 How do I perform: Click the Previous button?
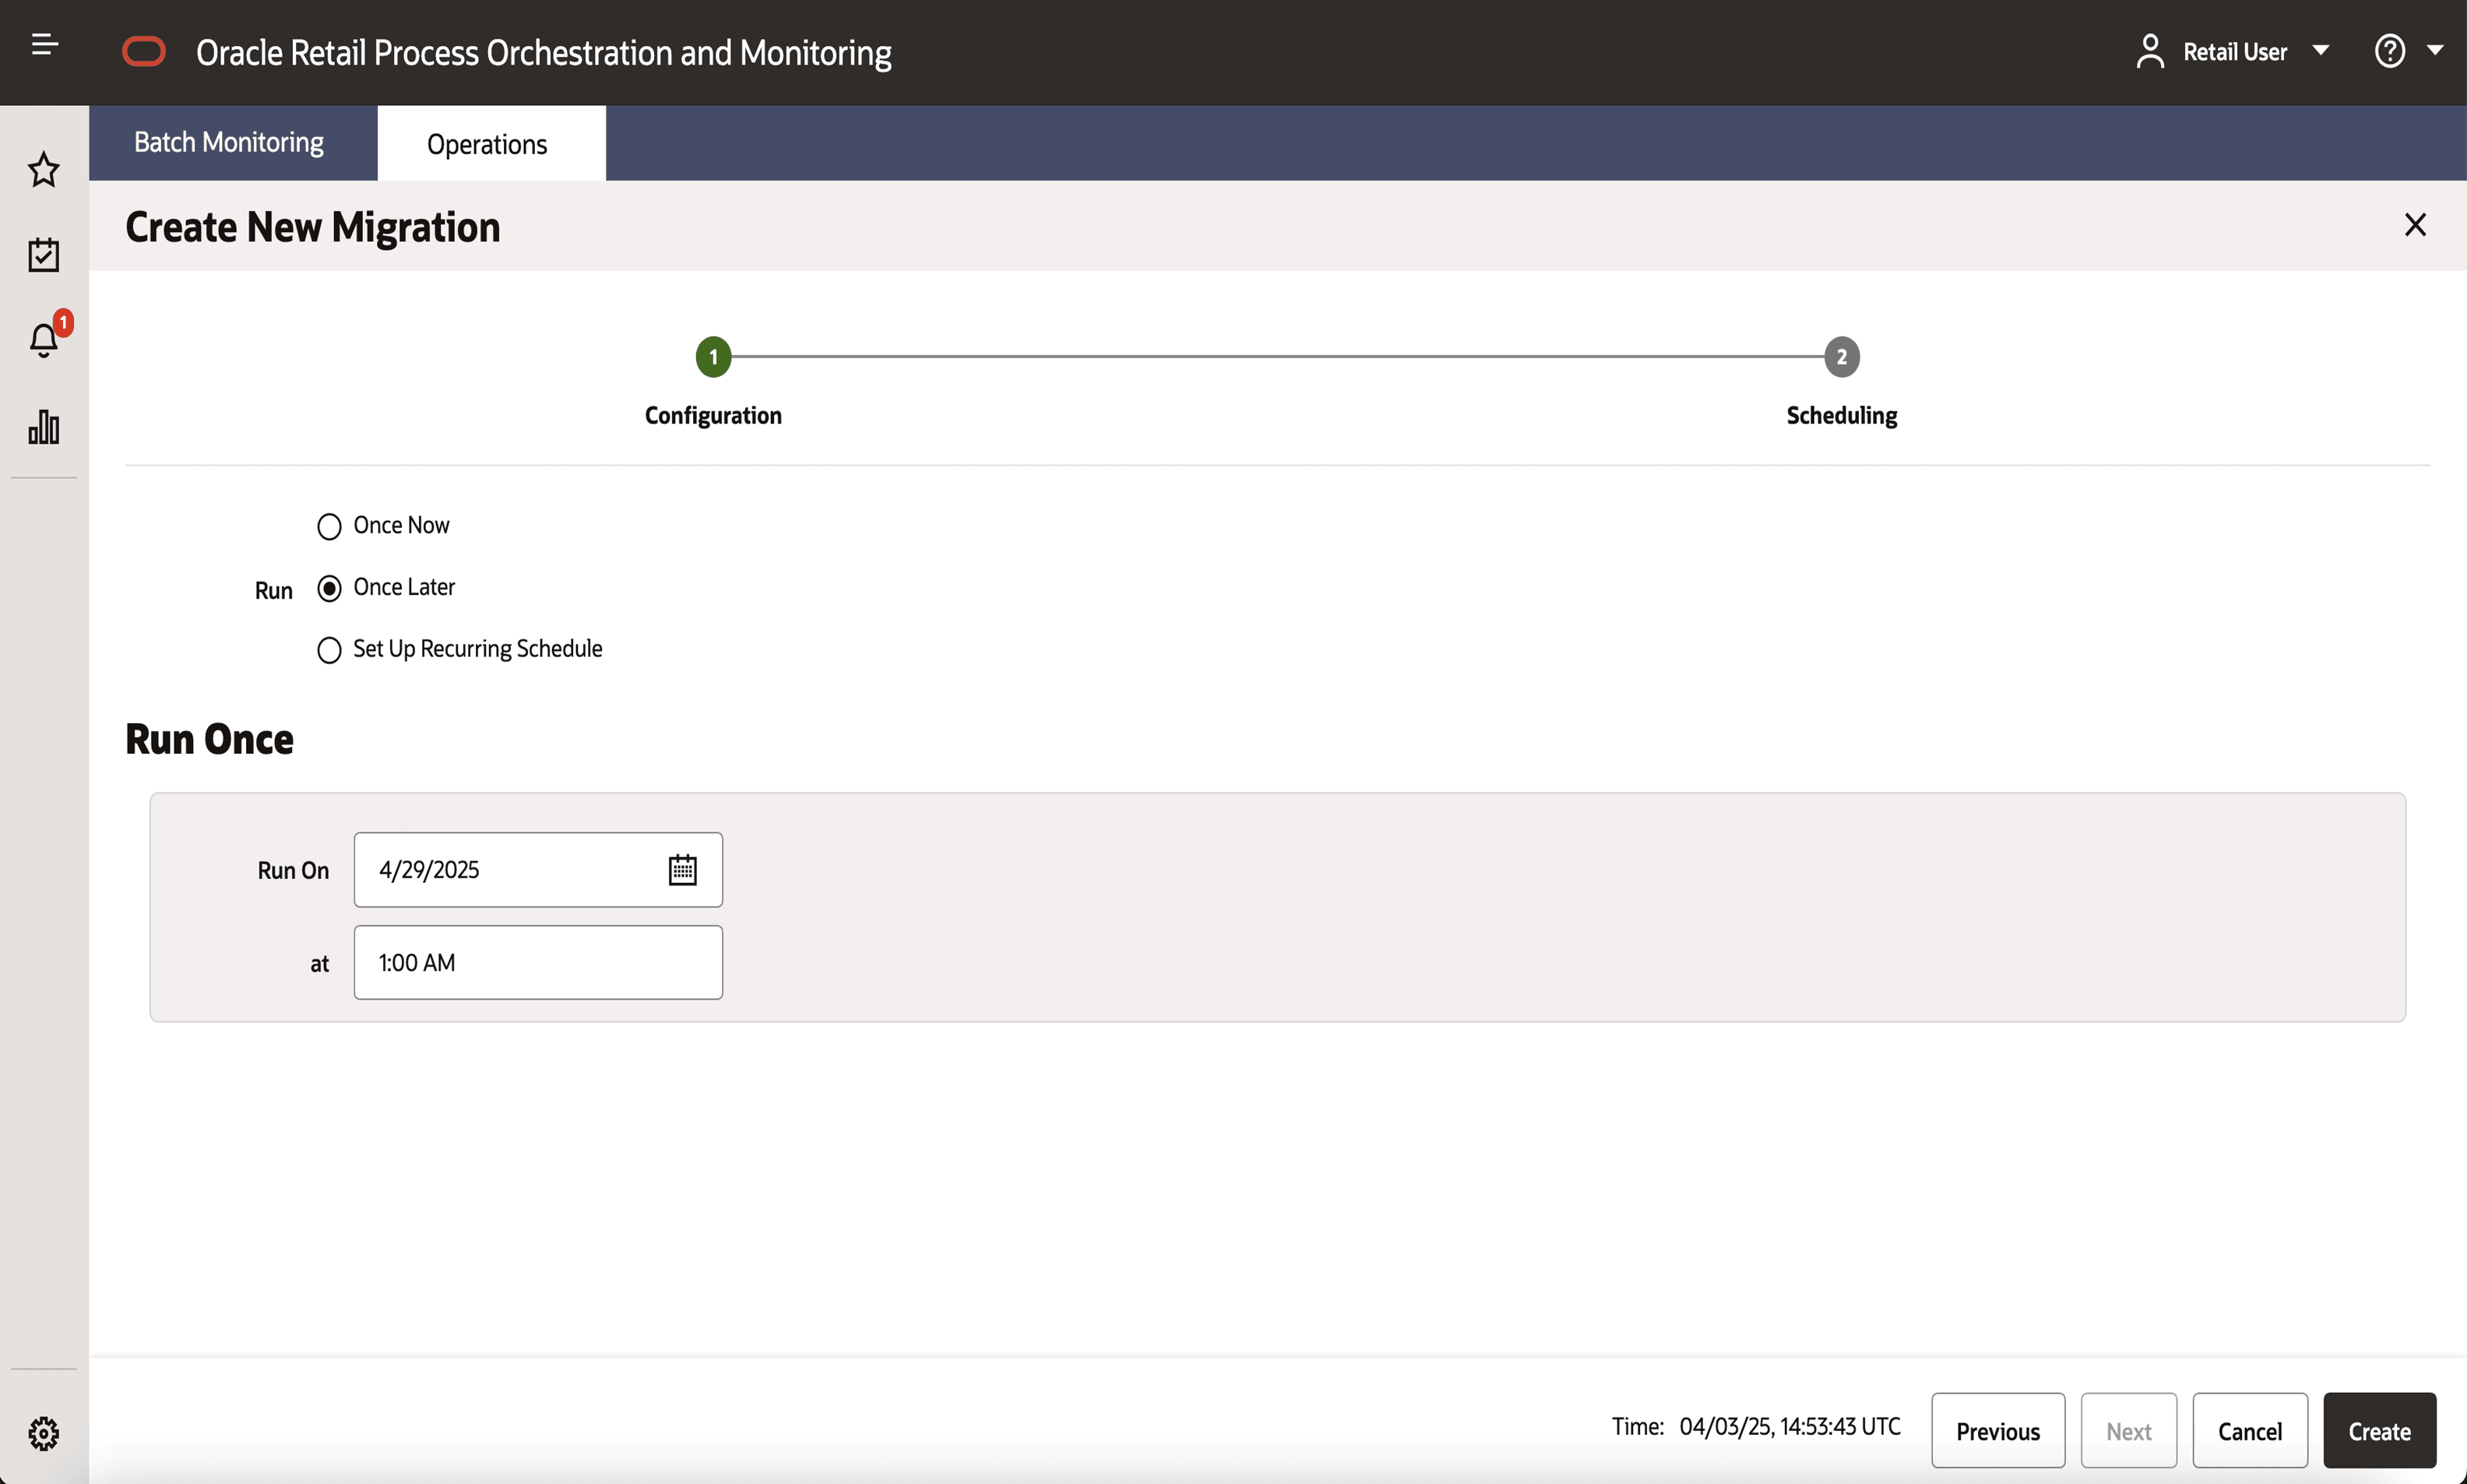click(x=1998, y=1431)
